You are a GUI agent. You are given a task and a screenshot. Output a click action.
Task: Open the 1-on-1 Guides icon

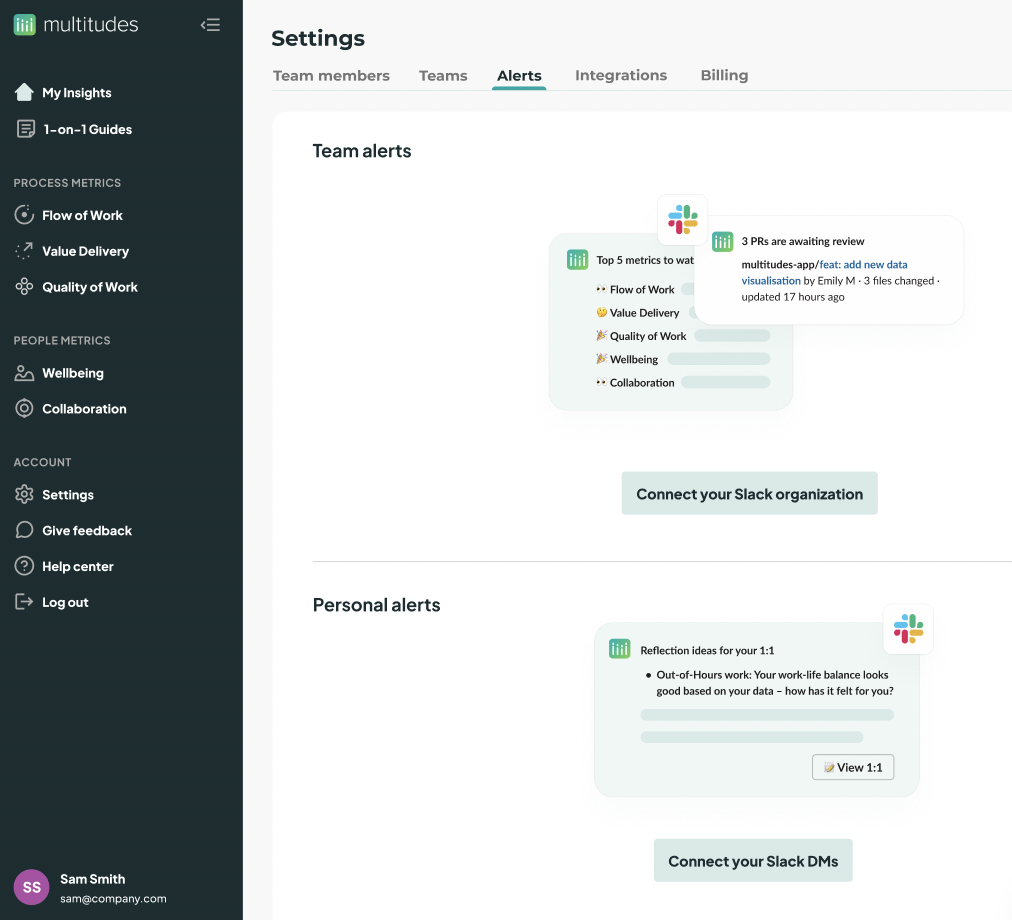coord(25,129)
